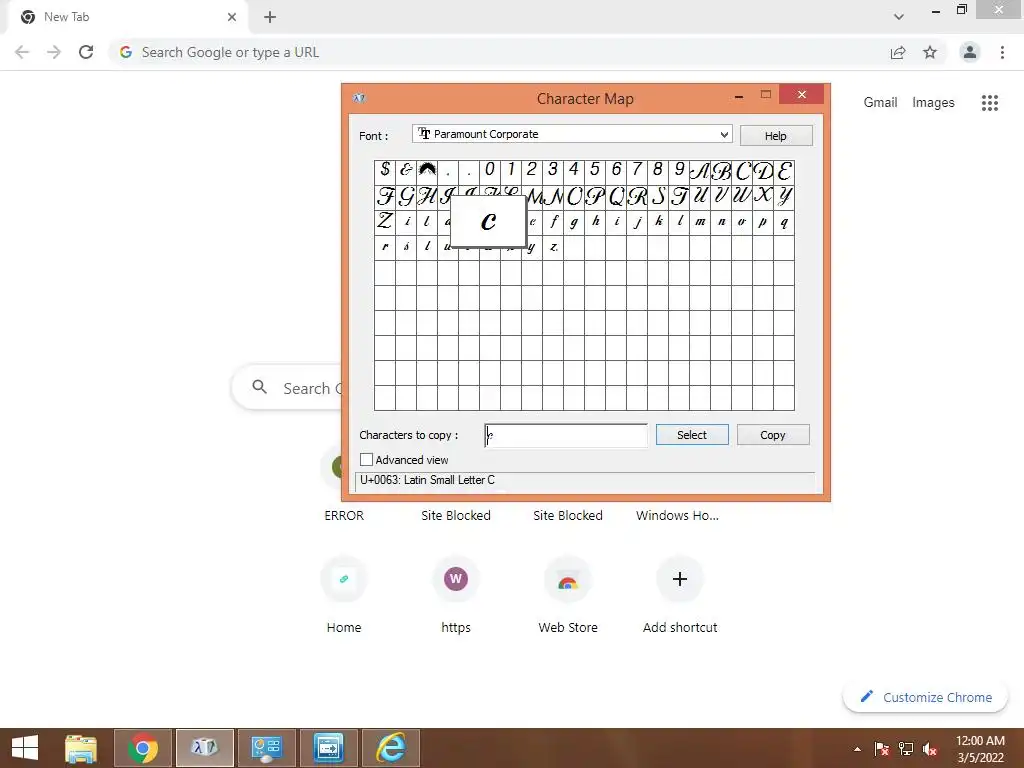This screenshot has height=768, width=1024.
Task: Open a new Chrome tab with plus button
Action: coord(270,17)
